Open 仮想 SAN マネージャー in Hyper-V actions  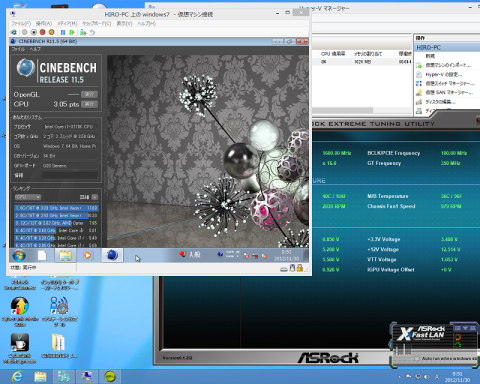pos(449,92)
